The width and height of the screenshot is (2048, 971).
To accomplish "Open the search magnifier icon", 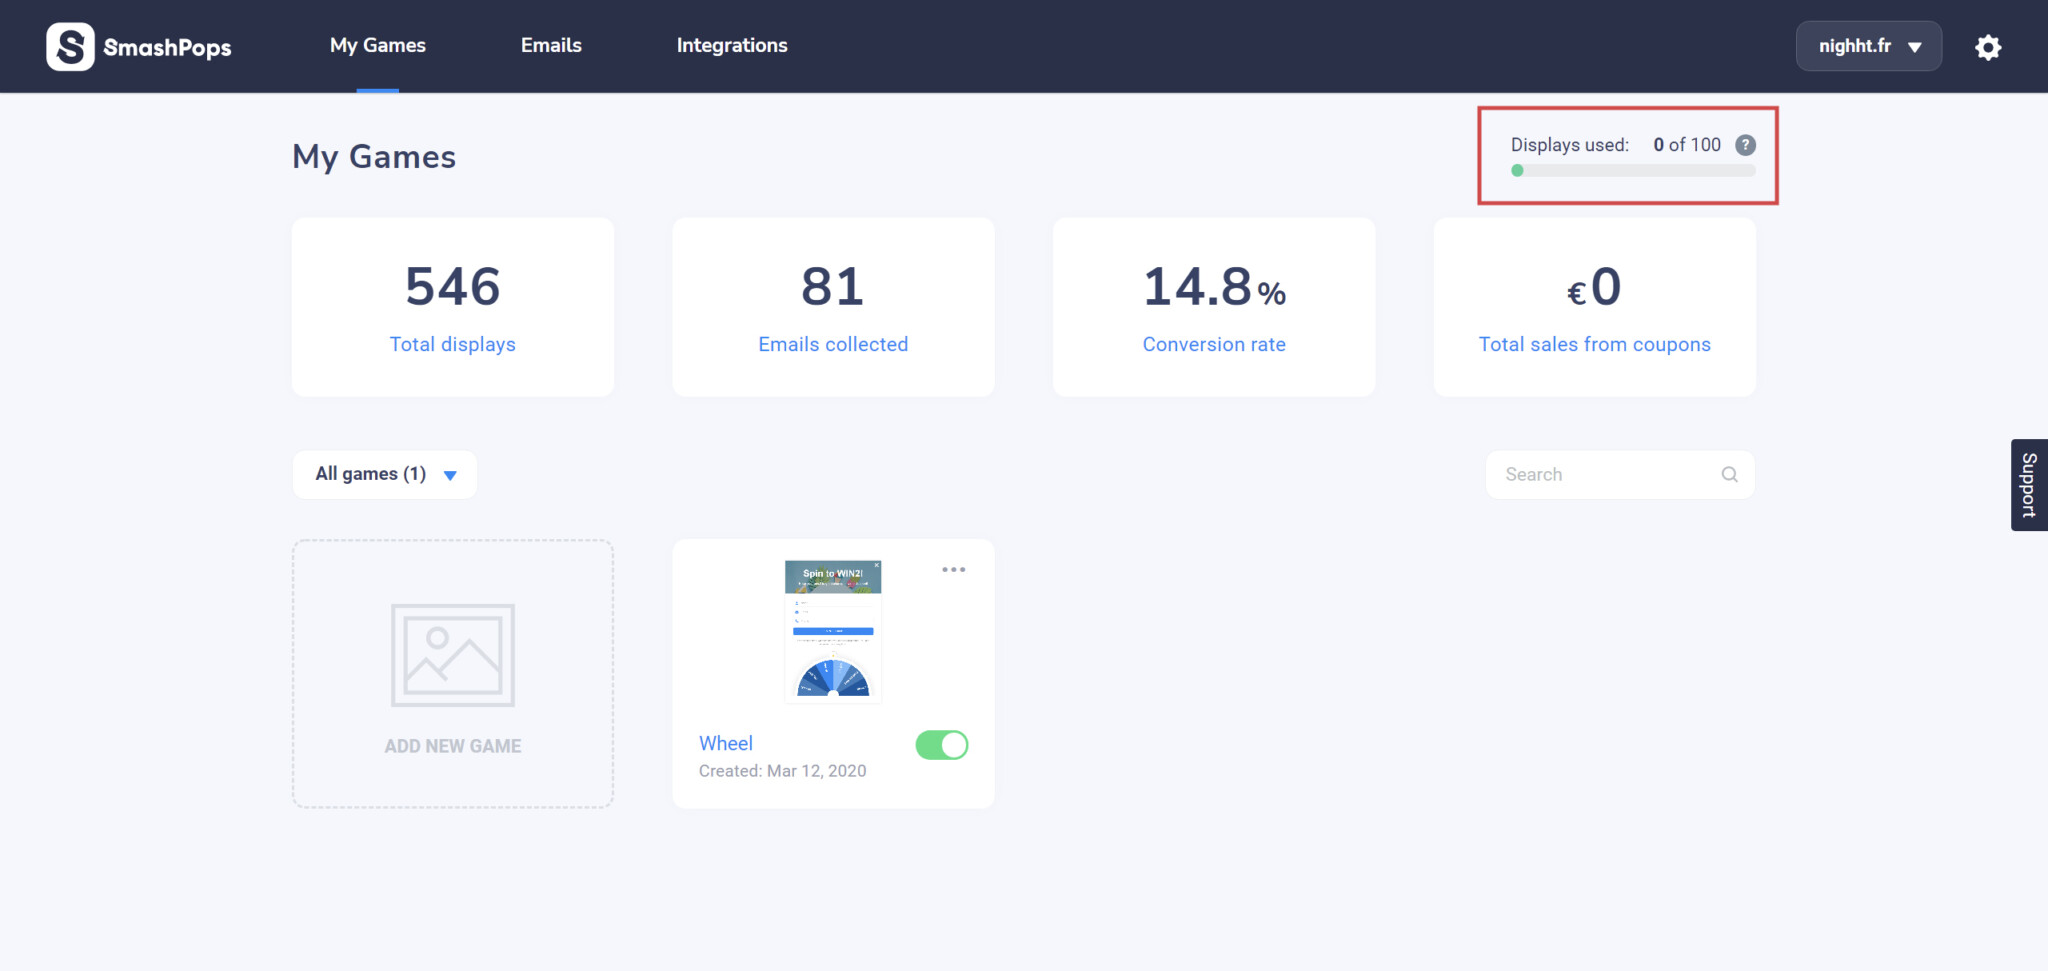I will [1730, 474].
